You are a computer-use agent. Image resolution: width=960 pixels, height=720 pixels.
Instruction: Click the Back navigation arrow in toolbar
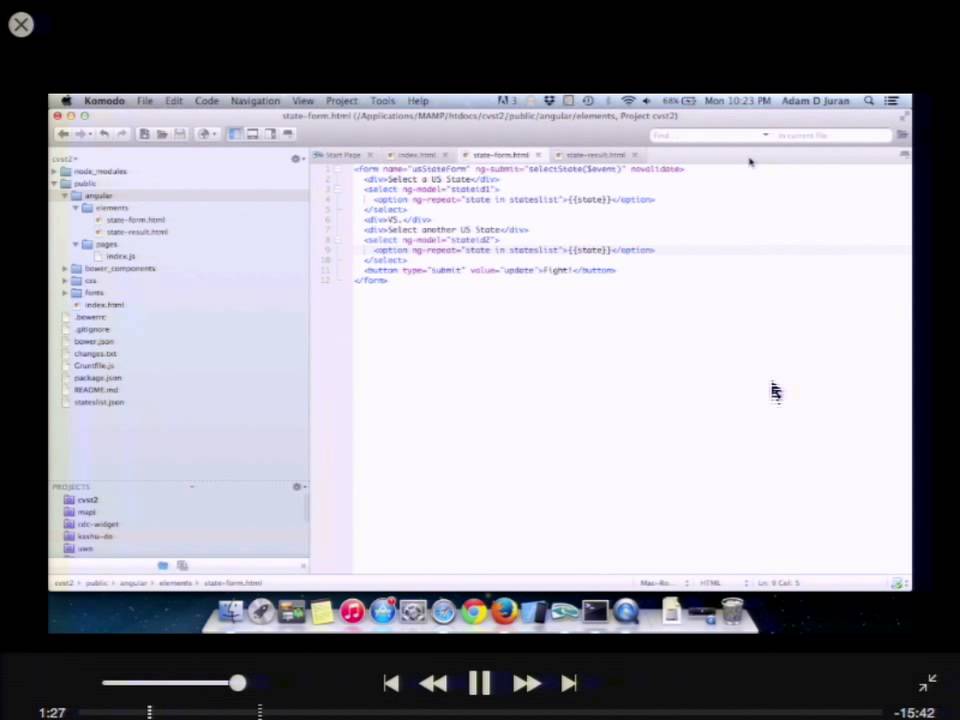(63, 134)
